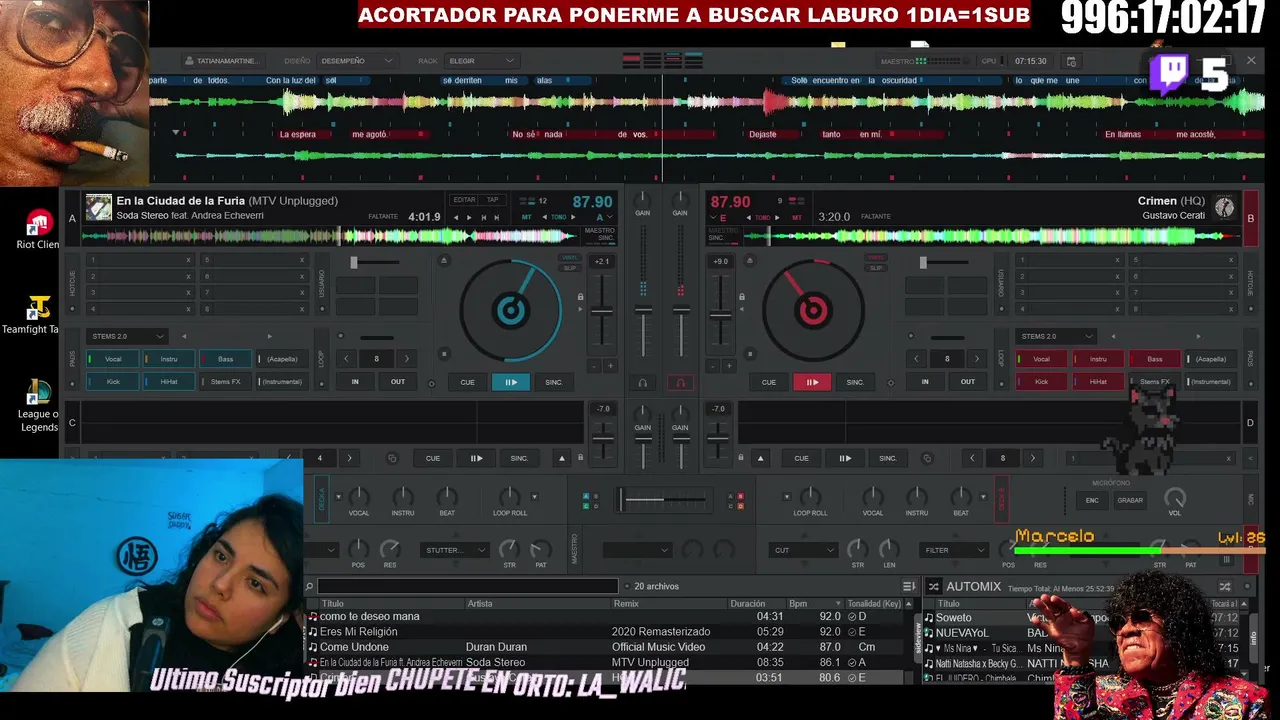Toggle headphone cue for deck B
The width and height of the screenshot is (1280, 720).
[680, 382]
